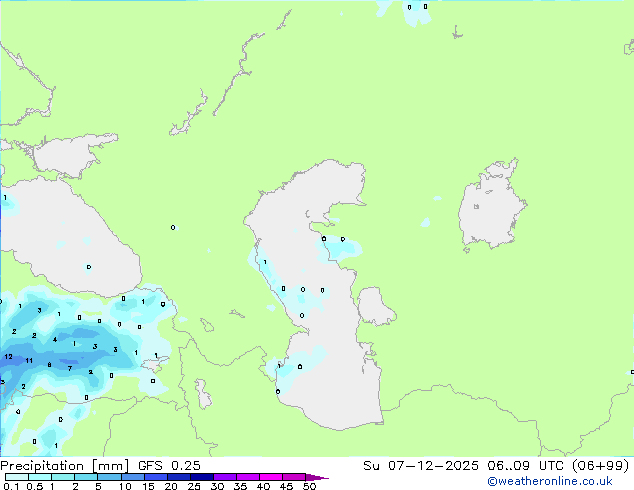Select violet swatch between 35 and 40

pyautogui.click(x=248, y=477)
